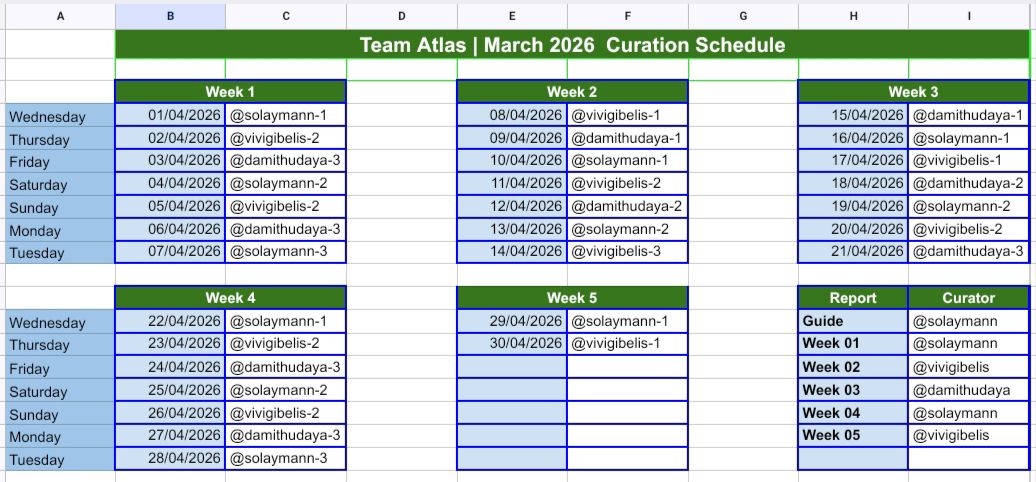1036x482 pixels.
Task: Select the Week 2 header cell
Action: 572,92
